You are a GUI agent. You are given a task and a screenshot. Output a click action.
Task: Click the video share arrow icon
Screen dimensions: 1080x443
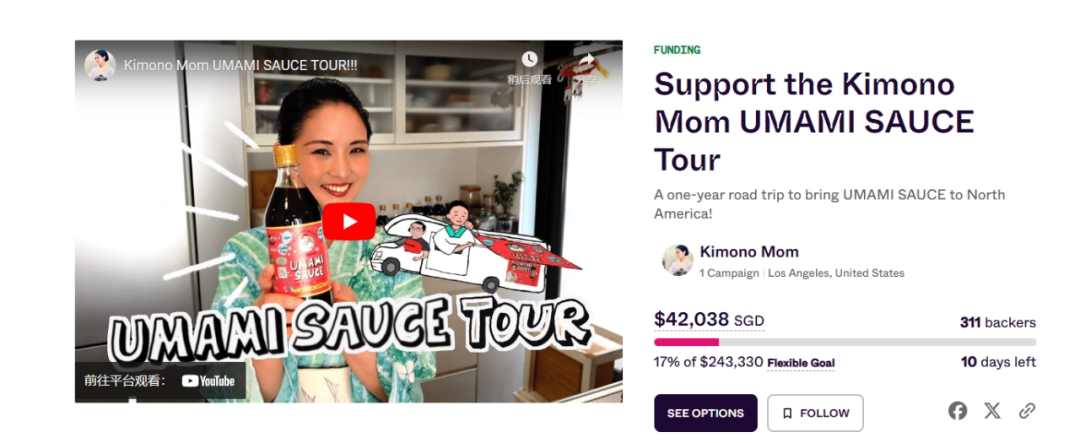click(x=585, y=61)
